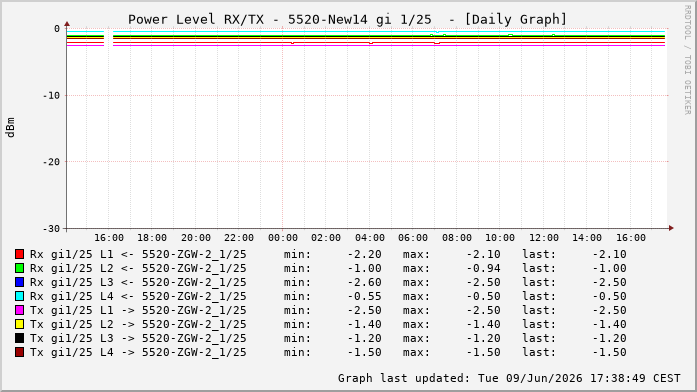
Task: Click the Graph last updated timestamp
Action: [509, 378]
